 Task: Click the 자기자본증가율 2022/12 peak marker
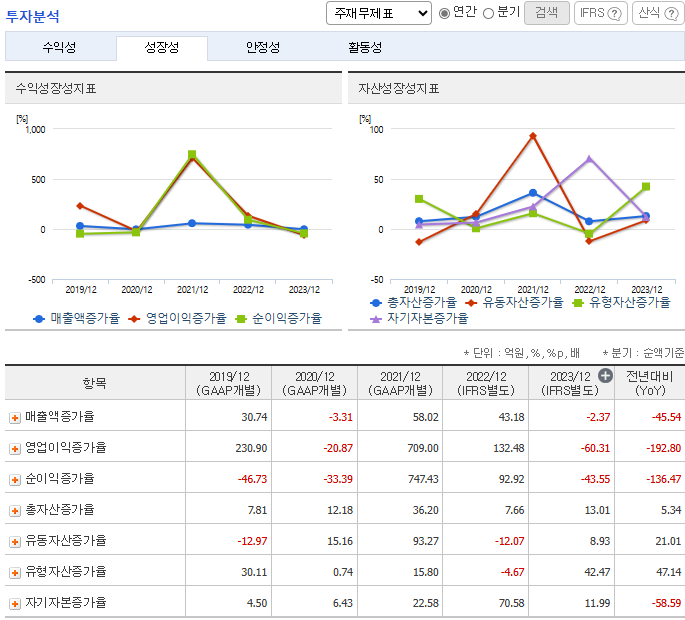coord(589,159)
